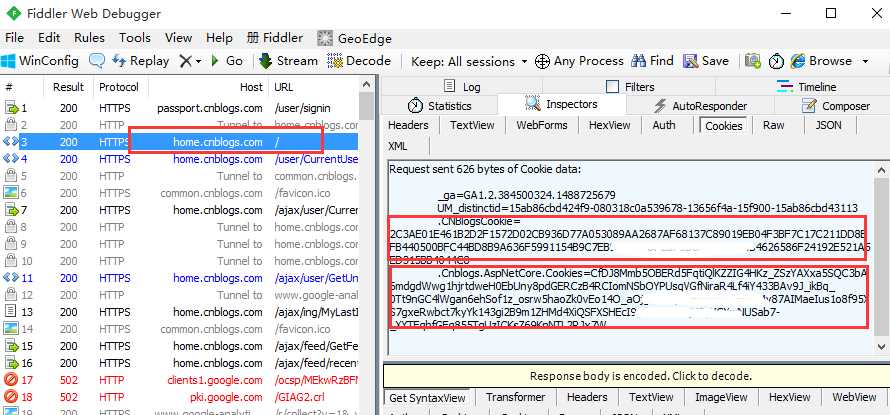Toggle the Filters tab checkbox
The width and height of the screenshot is (890, 415).
[612, 87]
